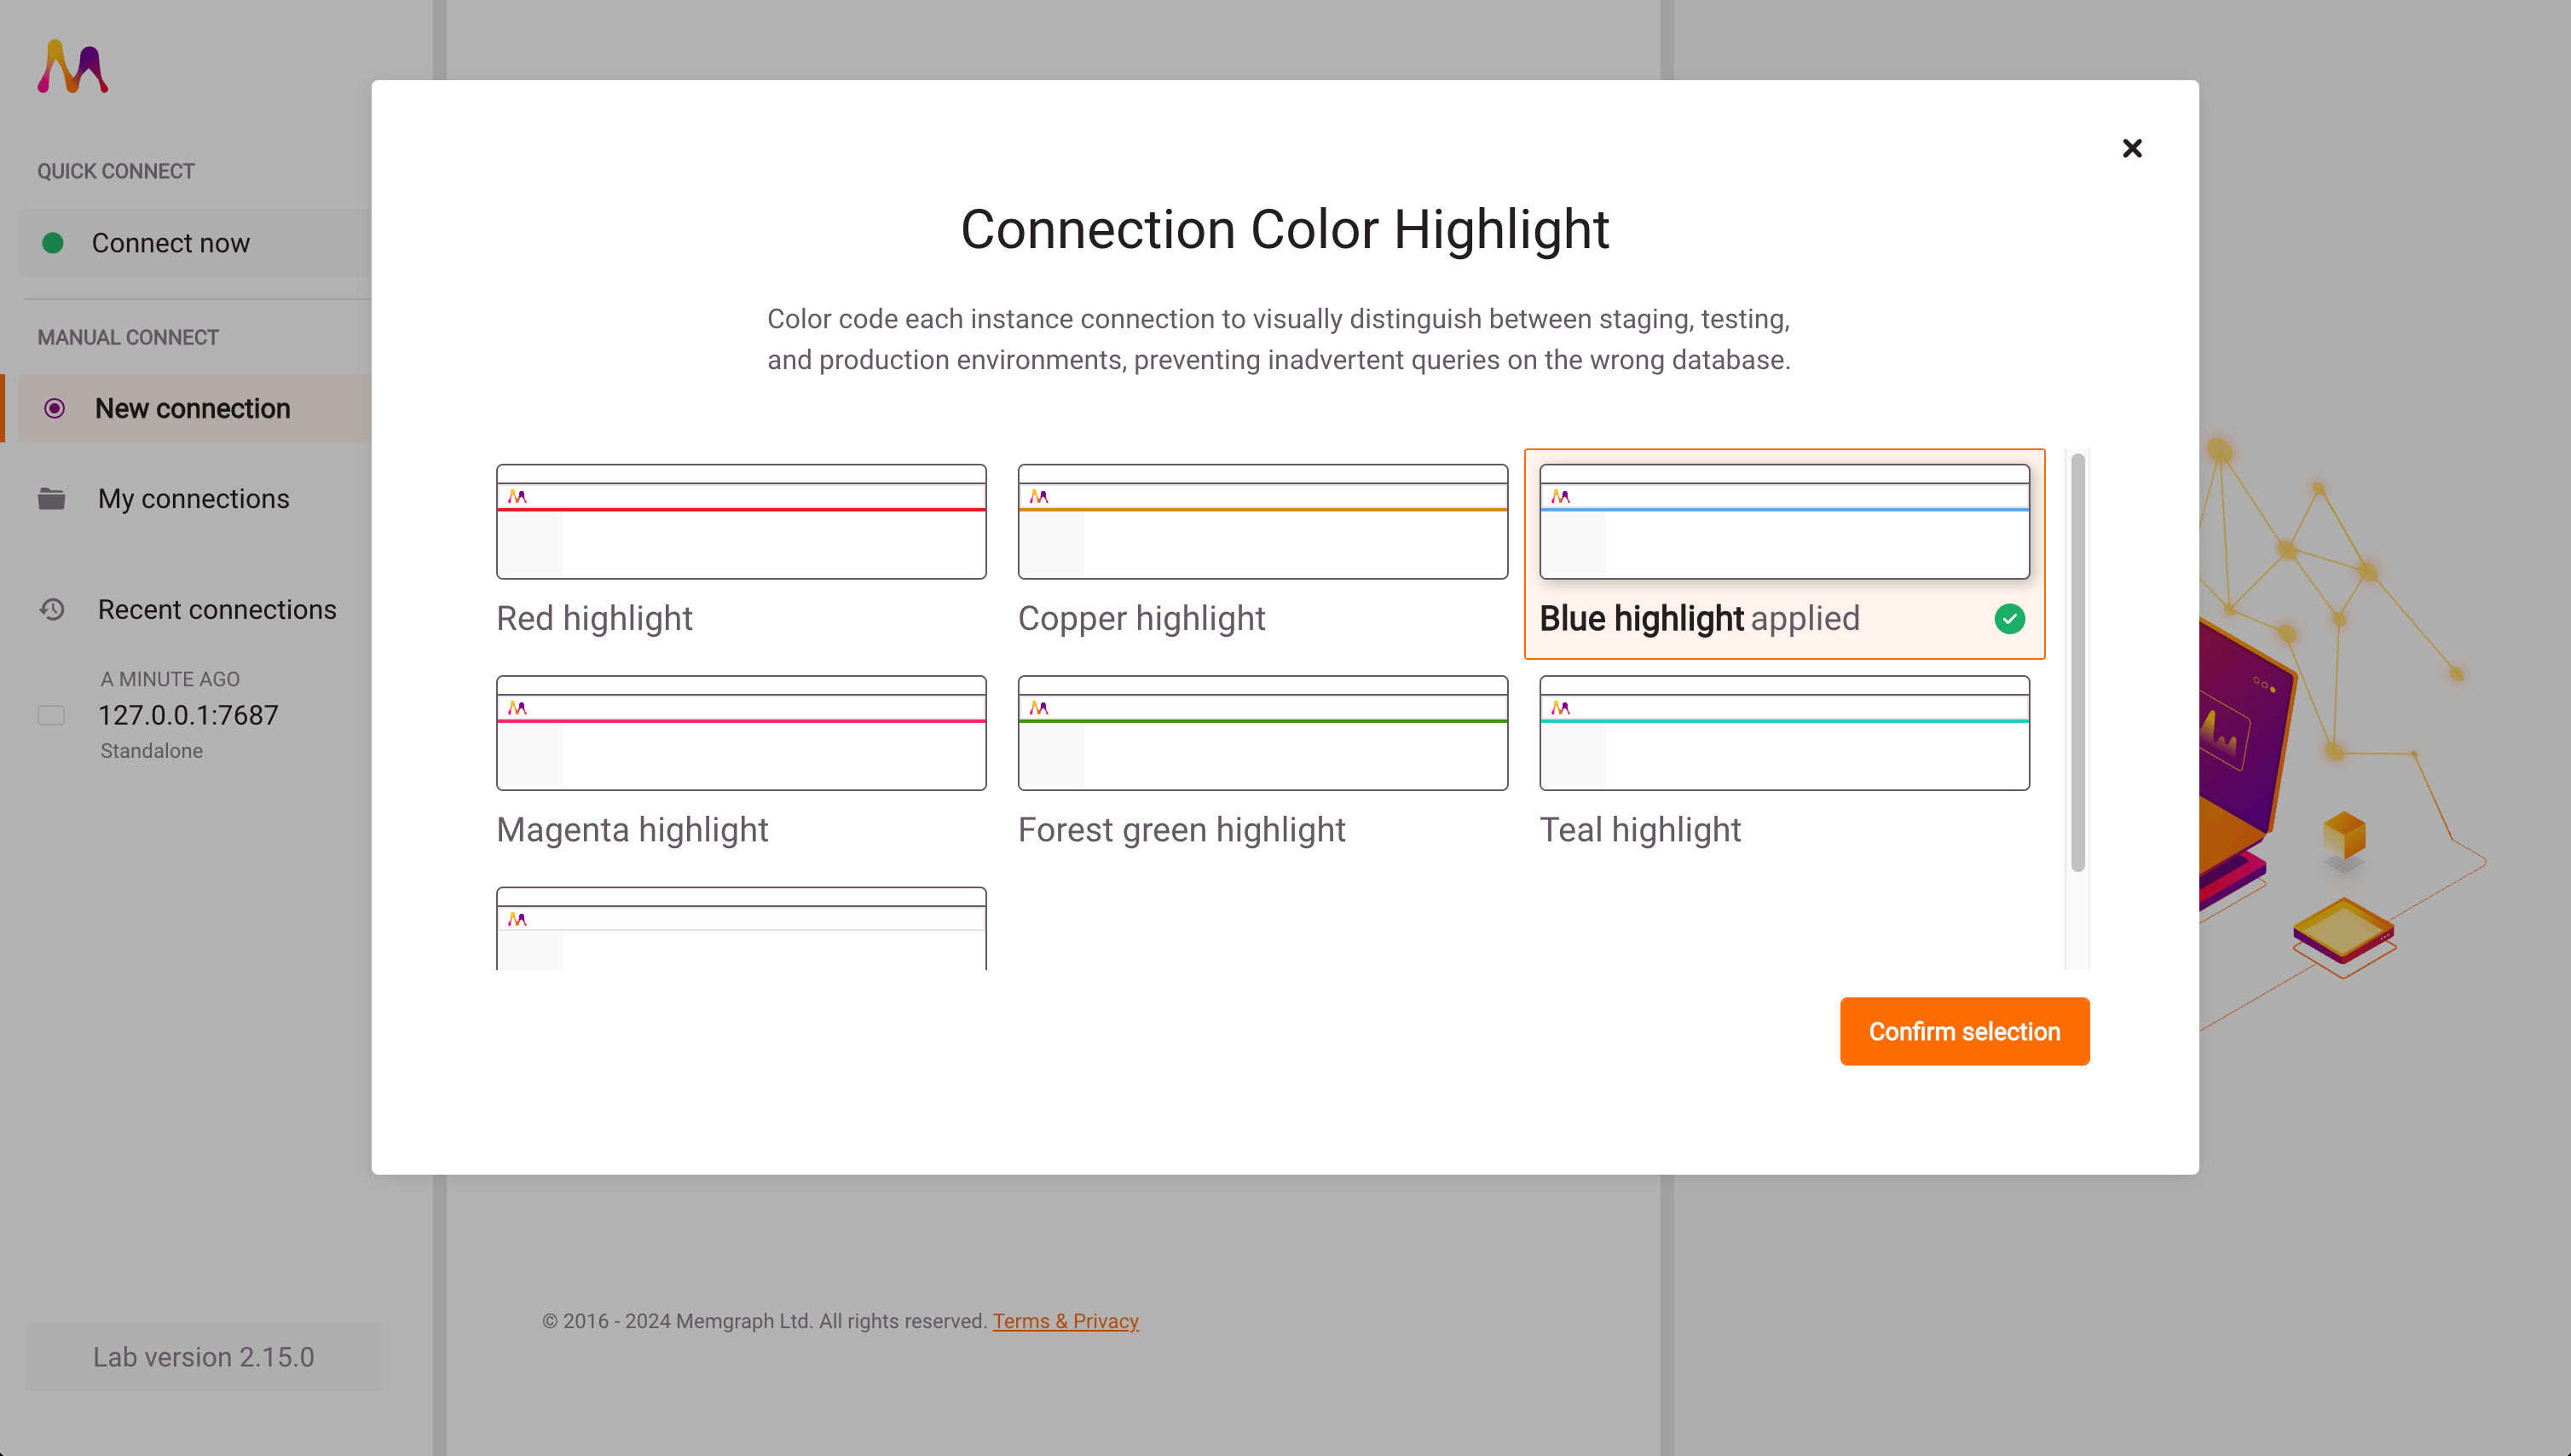The width and height of the screenshot is (2571, 1456).
Task: Click the highlight list scrollbar
Action: coord(2078,662)
